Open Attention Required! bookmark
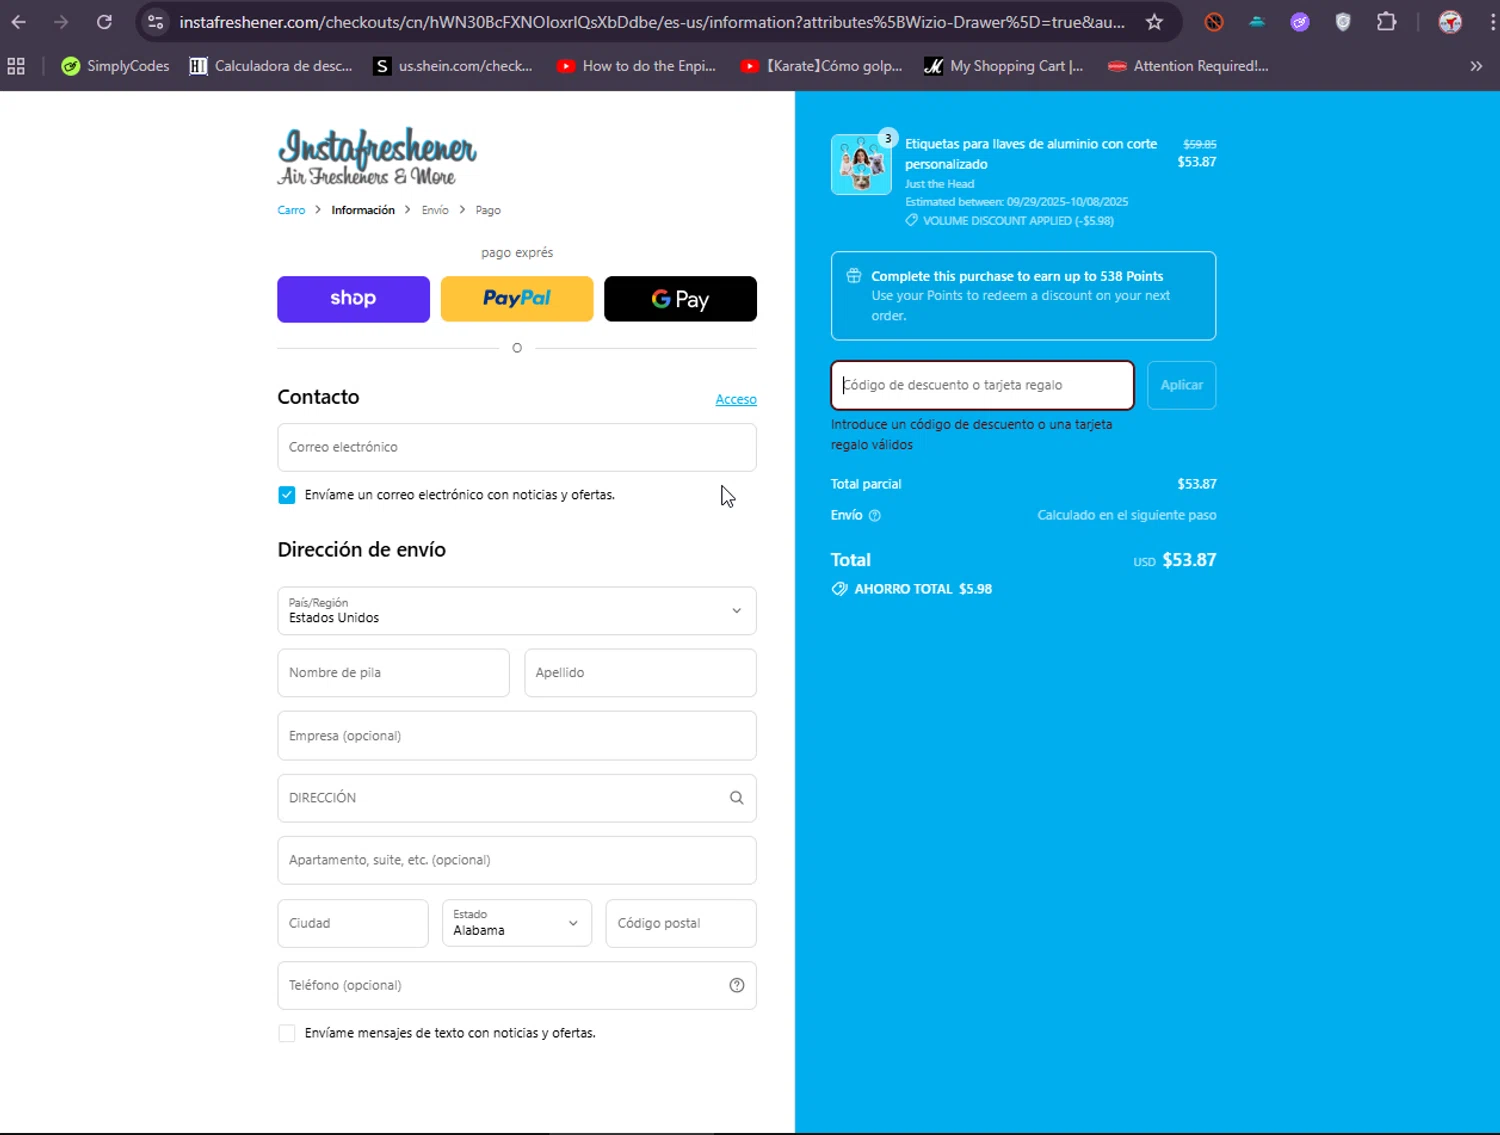 [1188, 66]
